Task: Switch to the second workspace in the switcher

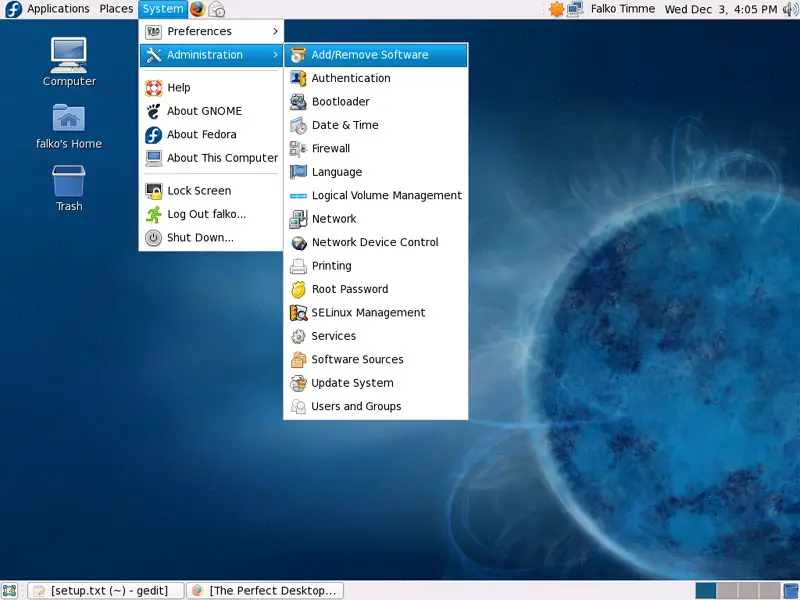Action: click(x=727, y=590)
